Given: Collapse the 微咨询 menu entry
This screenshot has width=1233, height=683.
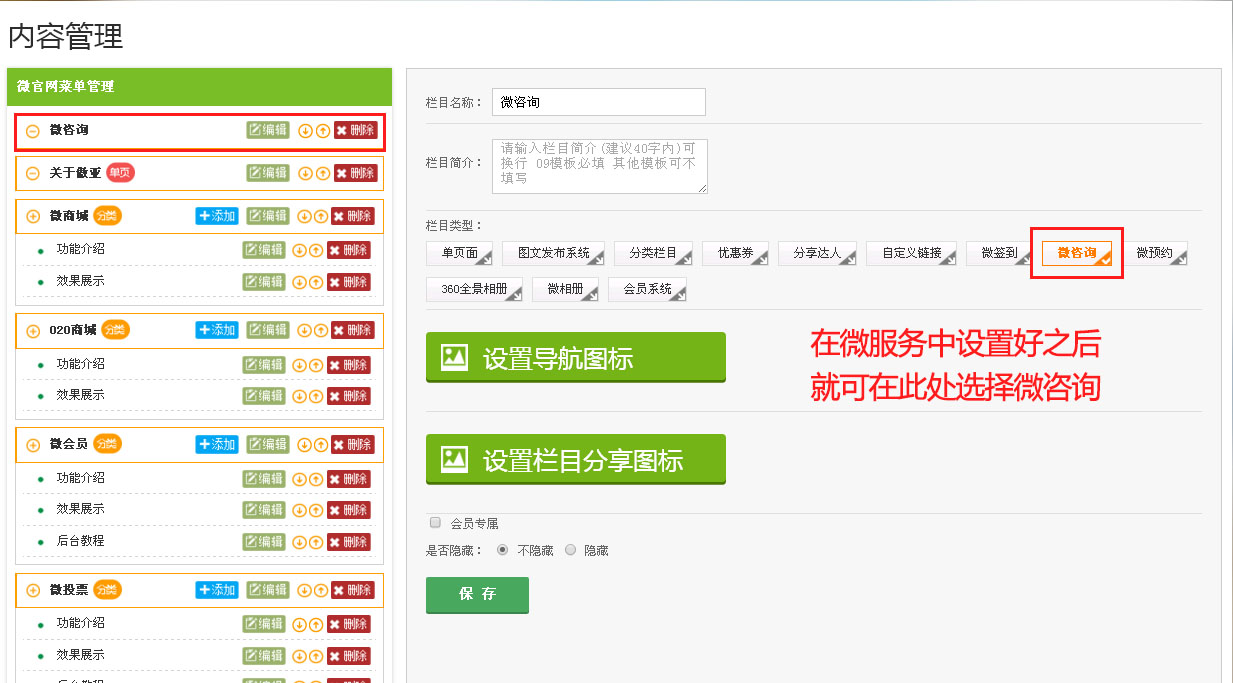Looking at the screenshot, I should click(x=33, y=131).
